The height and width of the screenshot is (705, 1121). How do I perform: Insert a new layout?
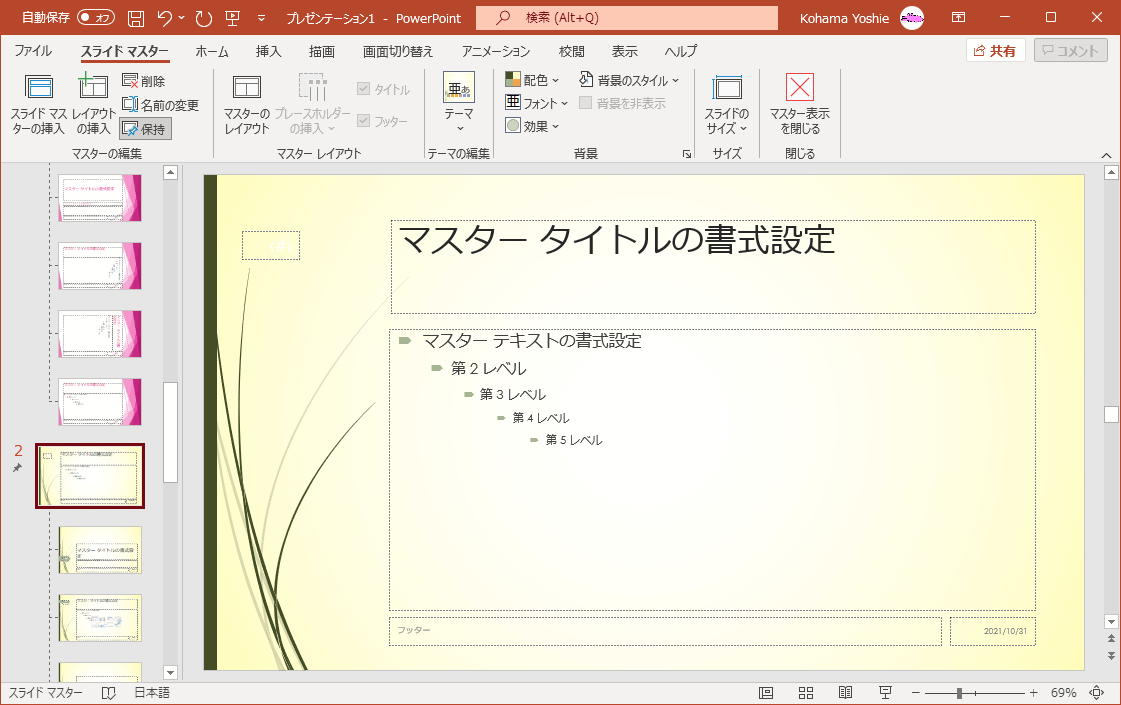93,104
